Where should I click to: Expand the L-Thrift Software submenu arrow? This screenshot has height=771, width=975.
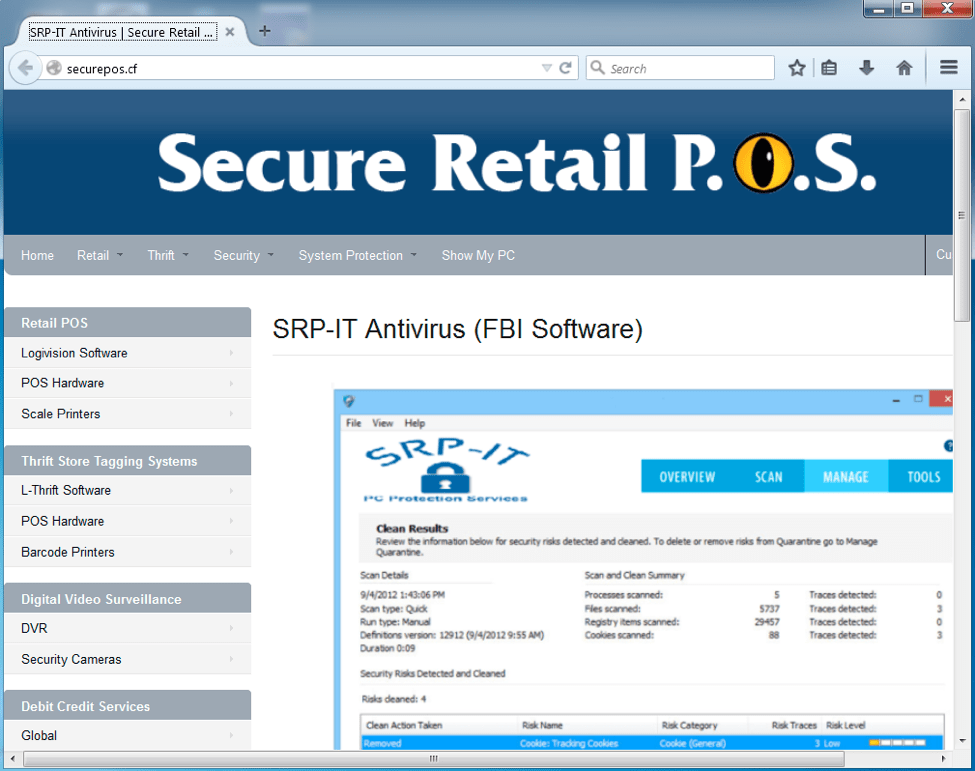pyautogui.click(x=231, y=491)
